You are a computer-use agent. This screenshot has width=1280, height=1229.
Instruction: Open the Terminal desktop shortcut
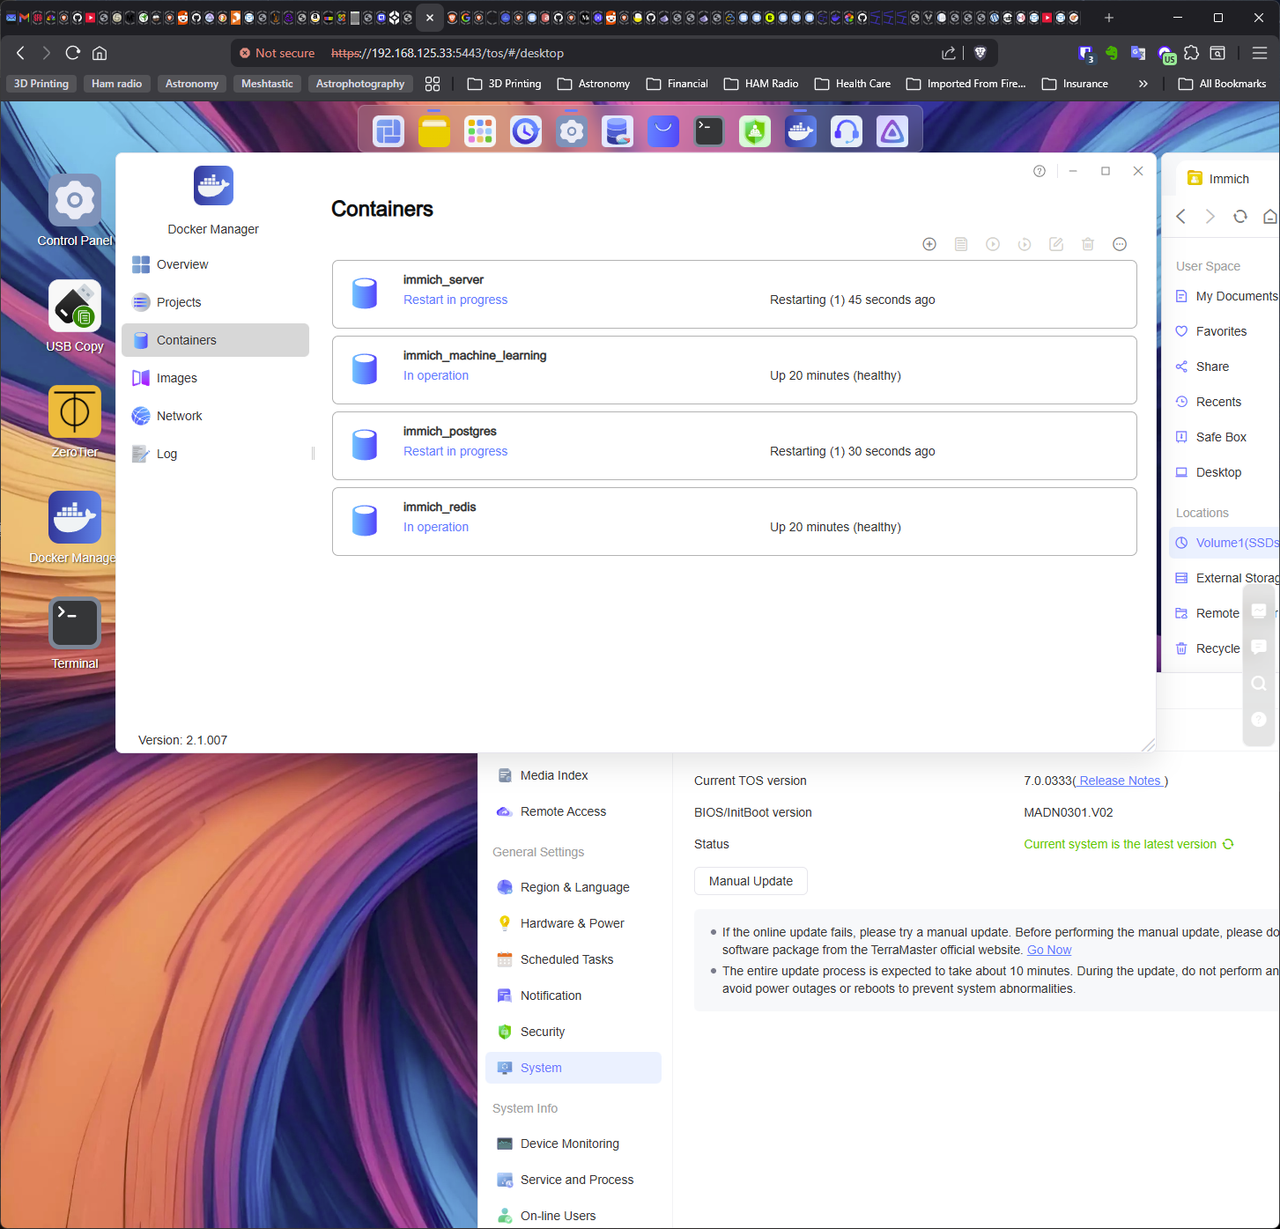75,634
